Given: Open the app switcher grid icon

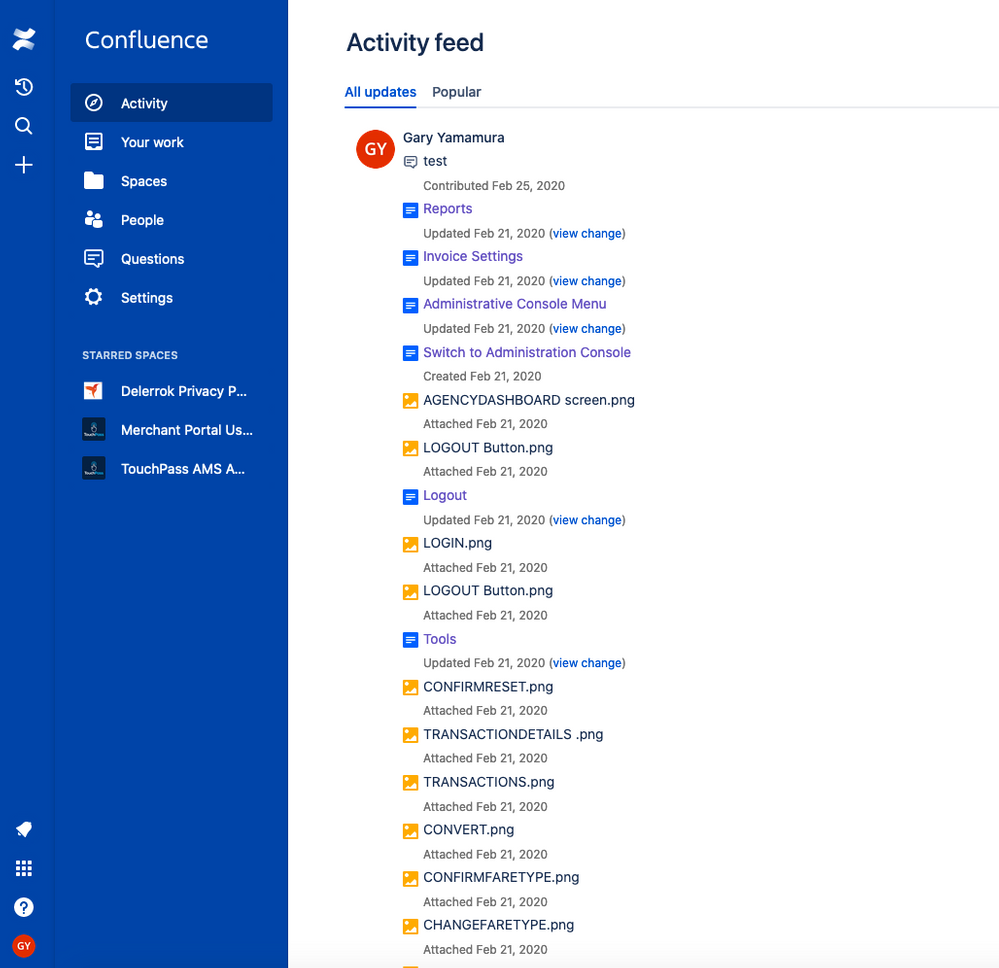Looking at the screenshot, I should coord(24,868).
